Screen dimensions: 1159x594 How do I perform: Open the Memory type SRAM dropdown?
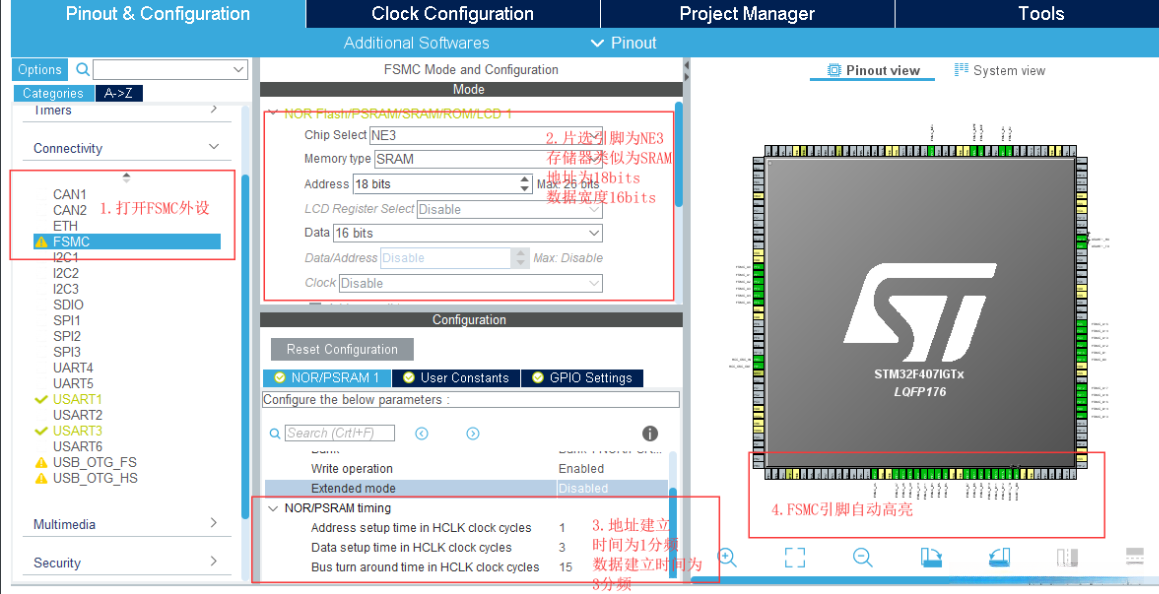click(x=488, y=159)
